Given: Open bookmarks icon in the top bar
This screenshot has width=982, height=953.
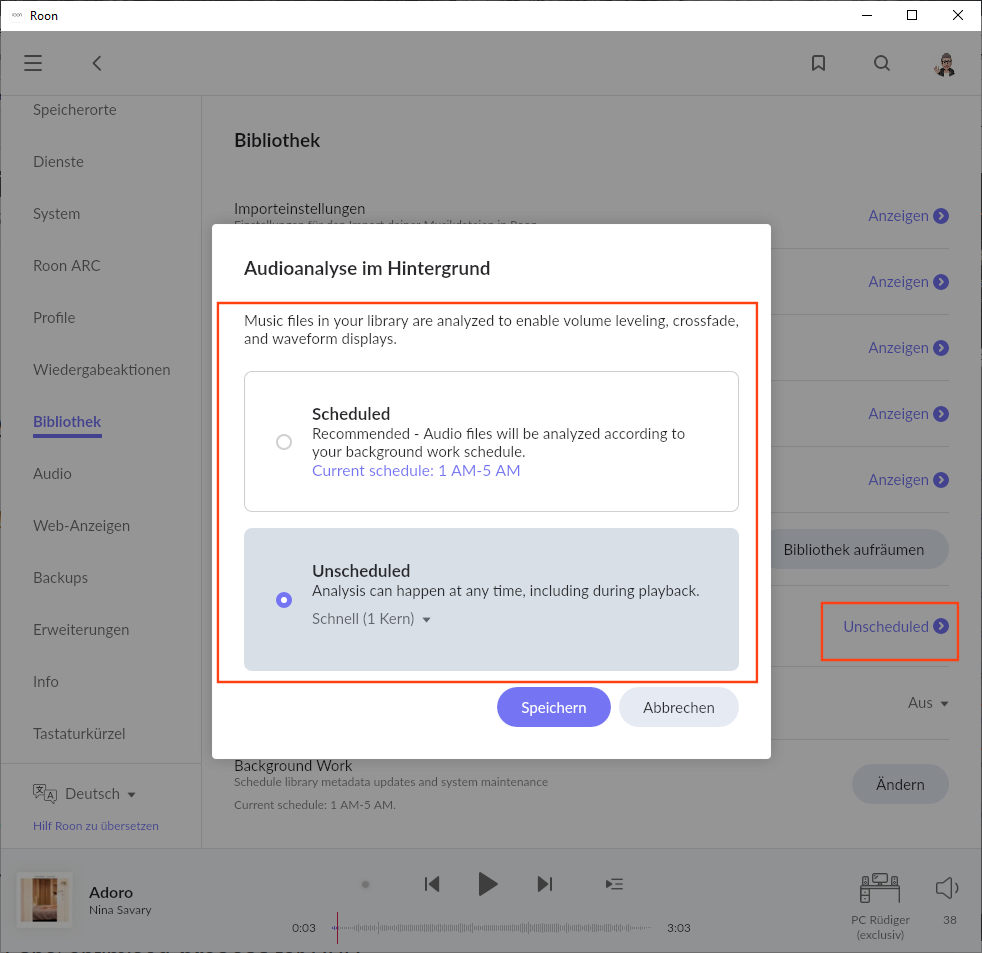Looking at the screenshot, I should (x=818, y=63).
